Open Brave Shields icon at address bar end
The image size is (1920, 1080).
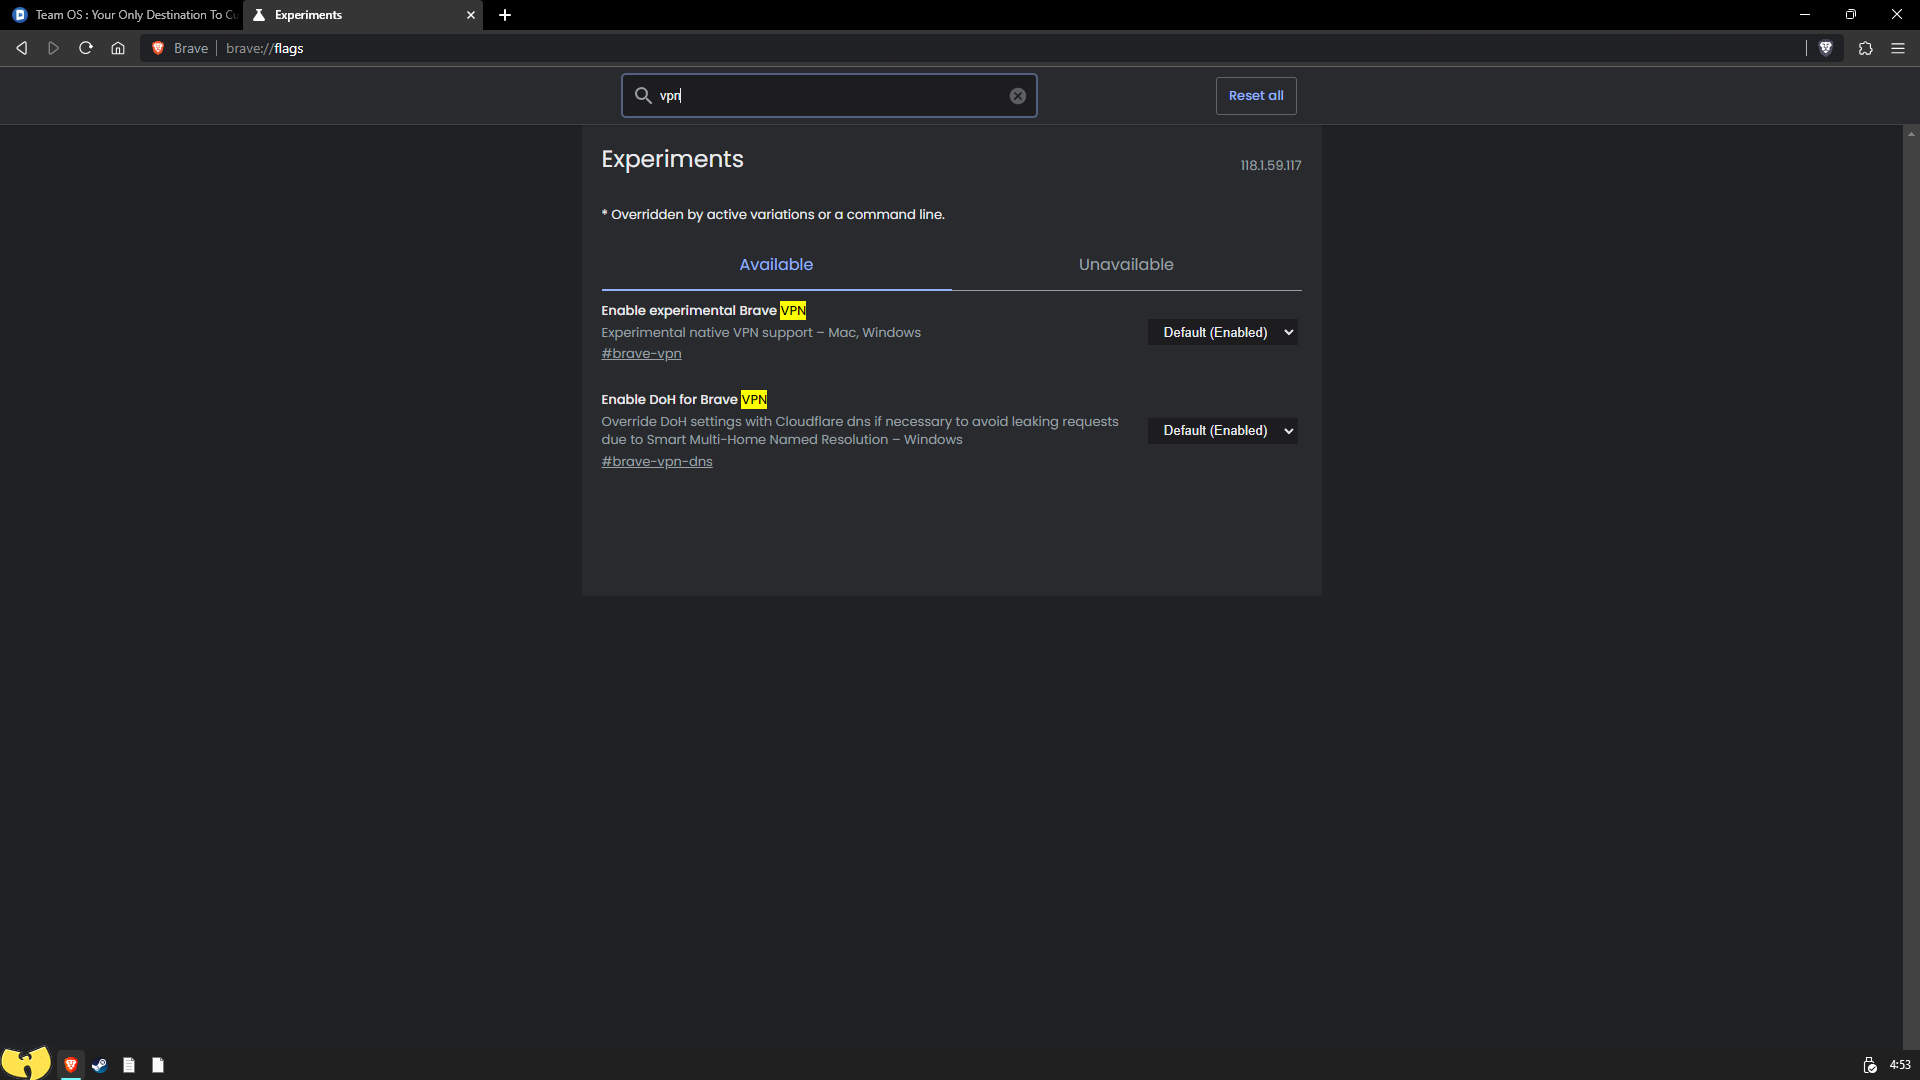pos(1826,48)
